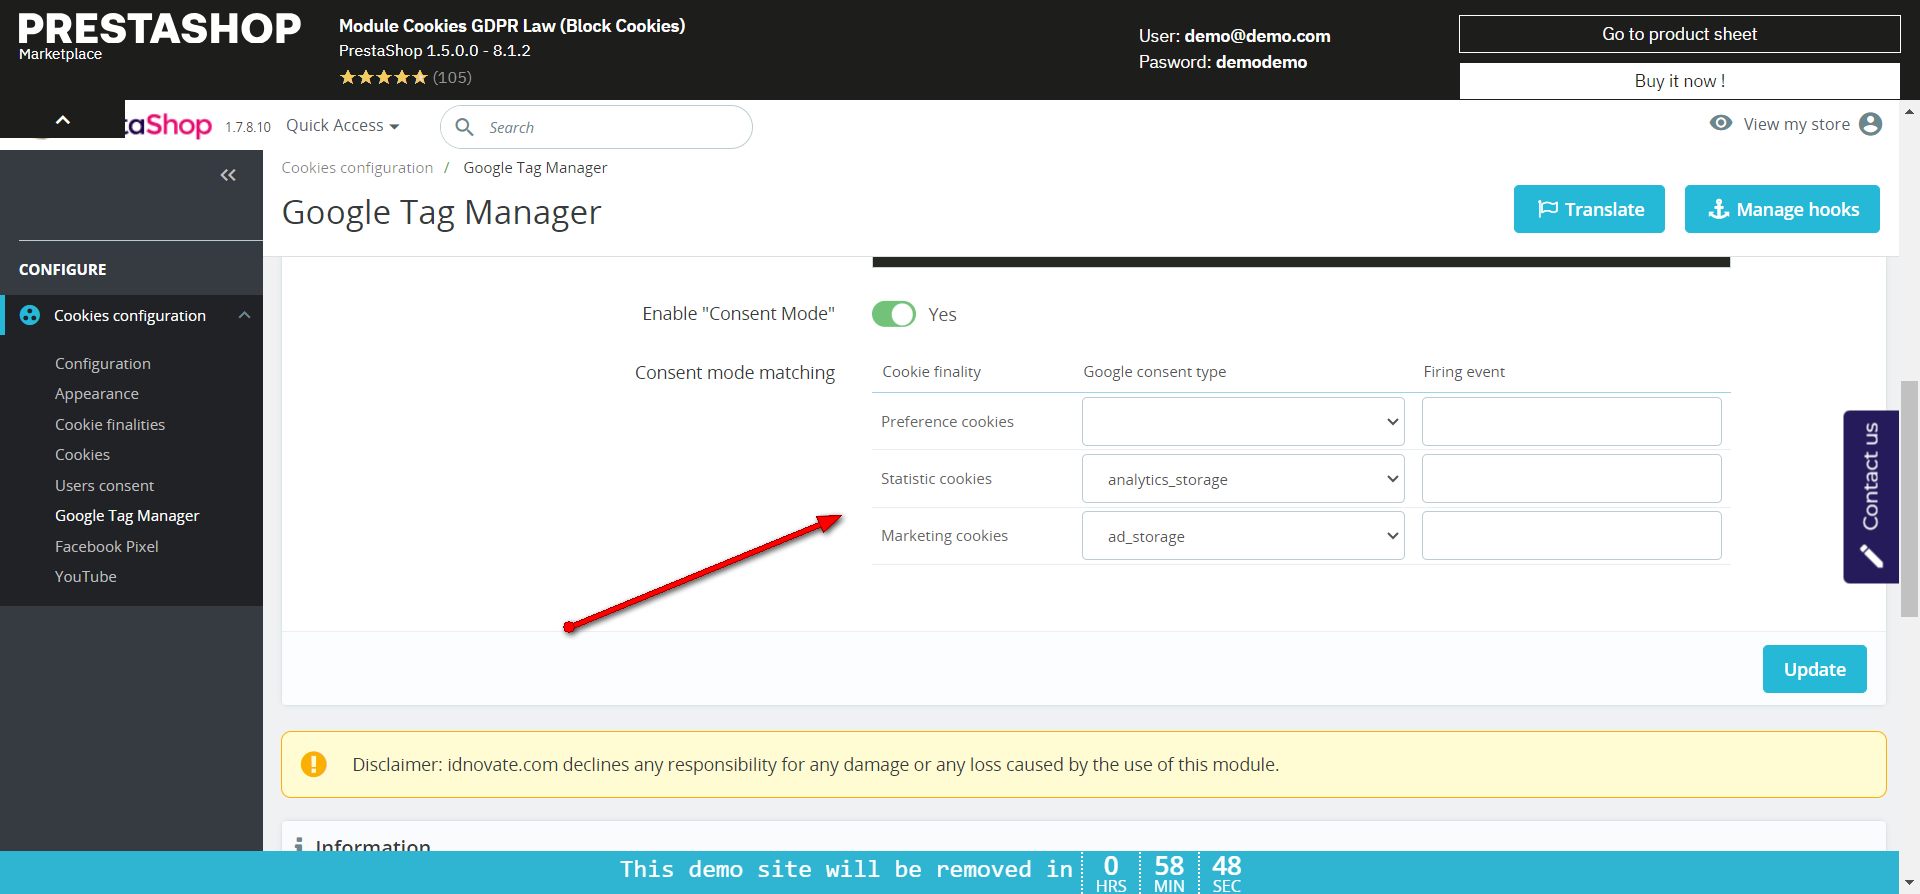Screen dimensions: 1920x894
Task: Click the star rating icons in header
Action: pos(383,77)
